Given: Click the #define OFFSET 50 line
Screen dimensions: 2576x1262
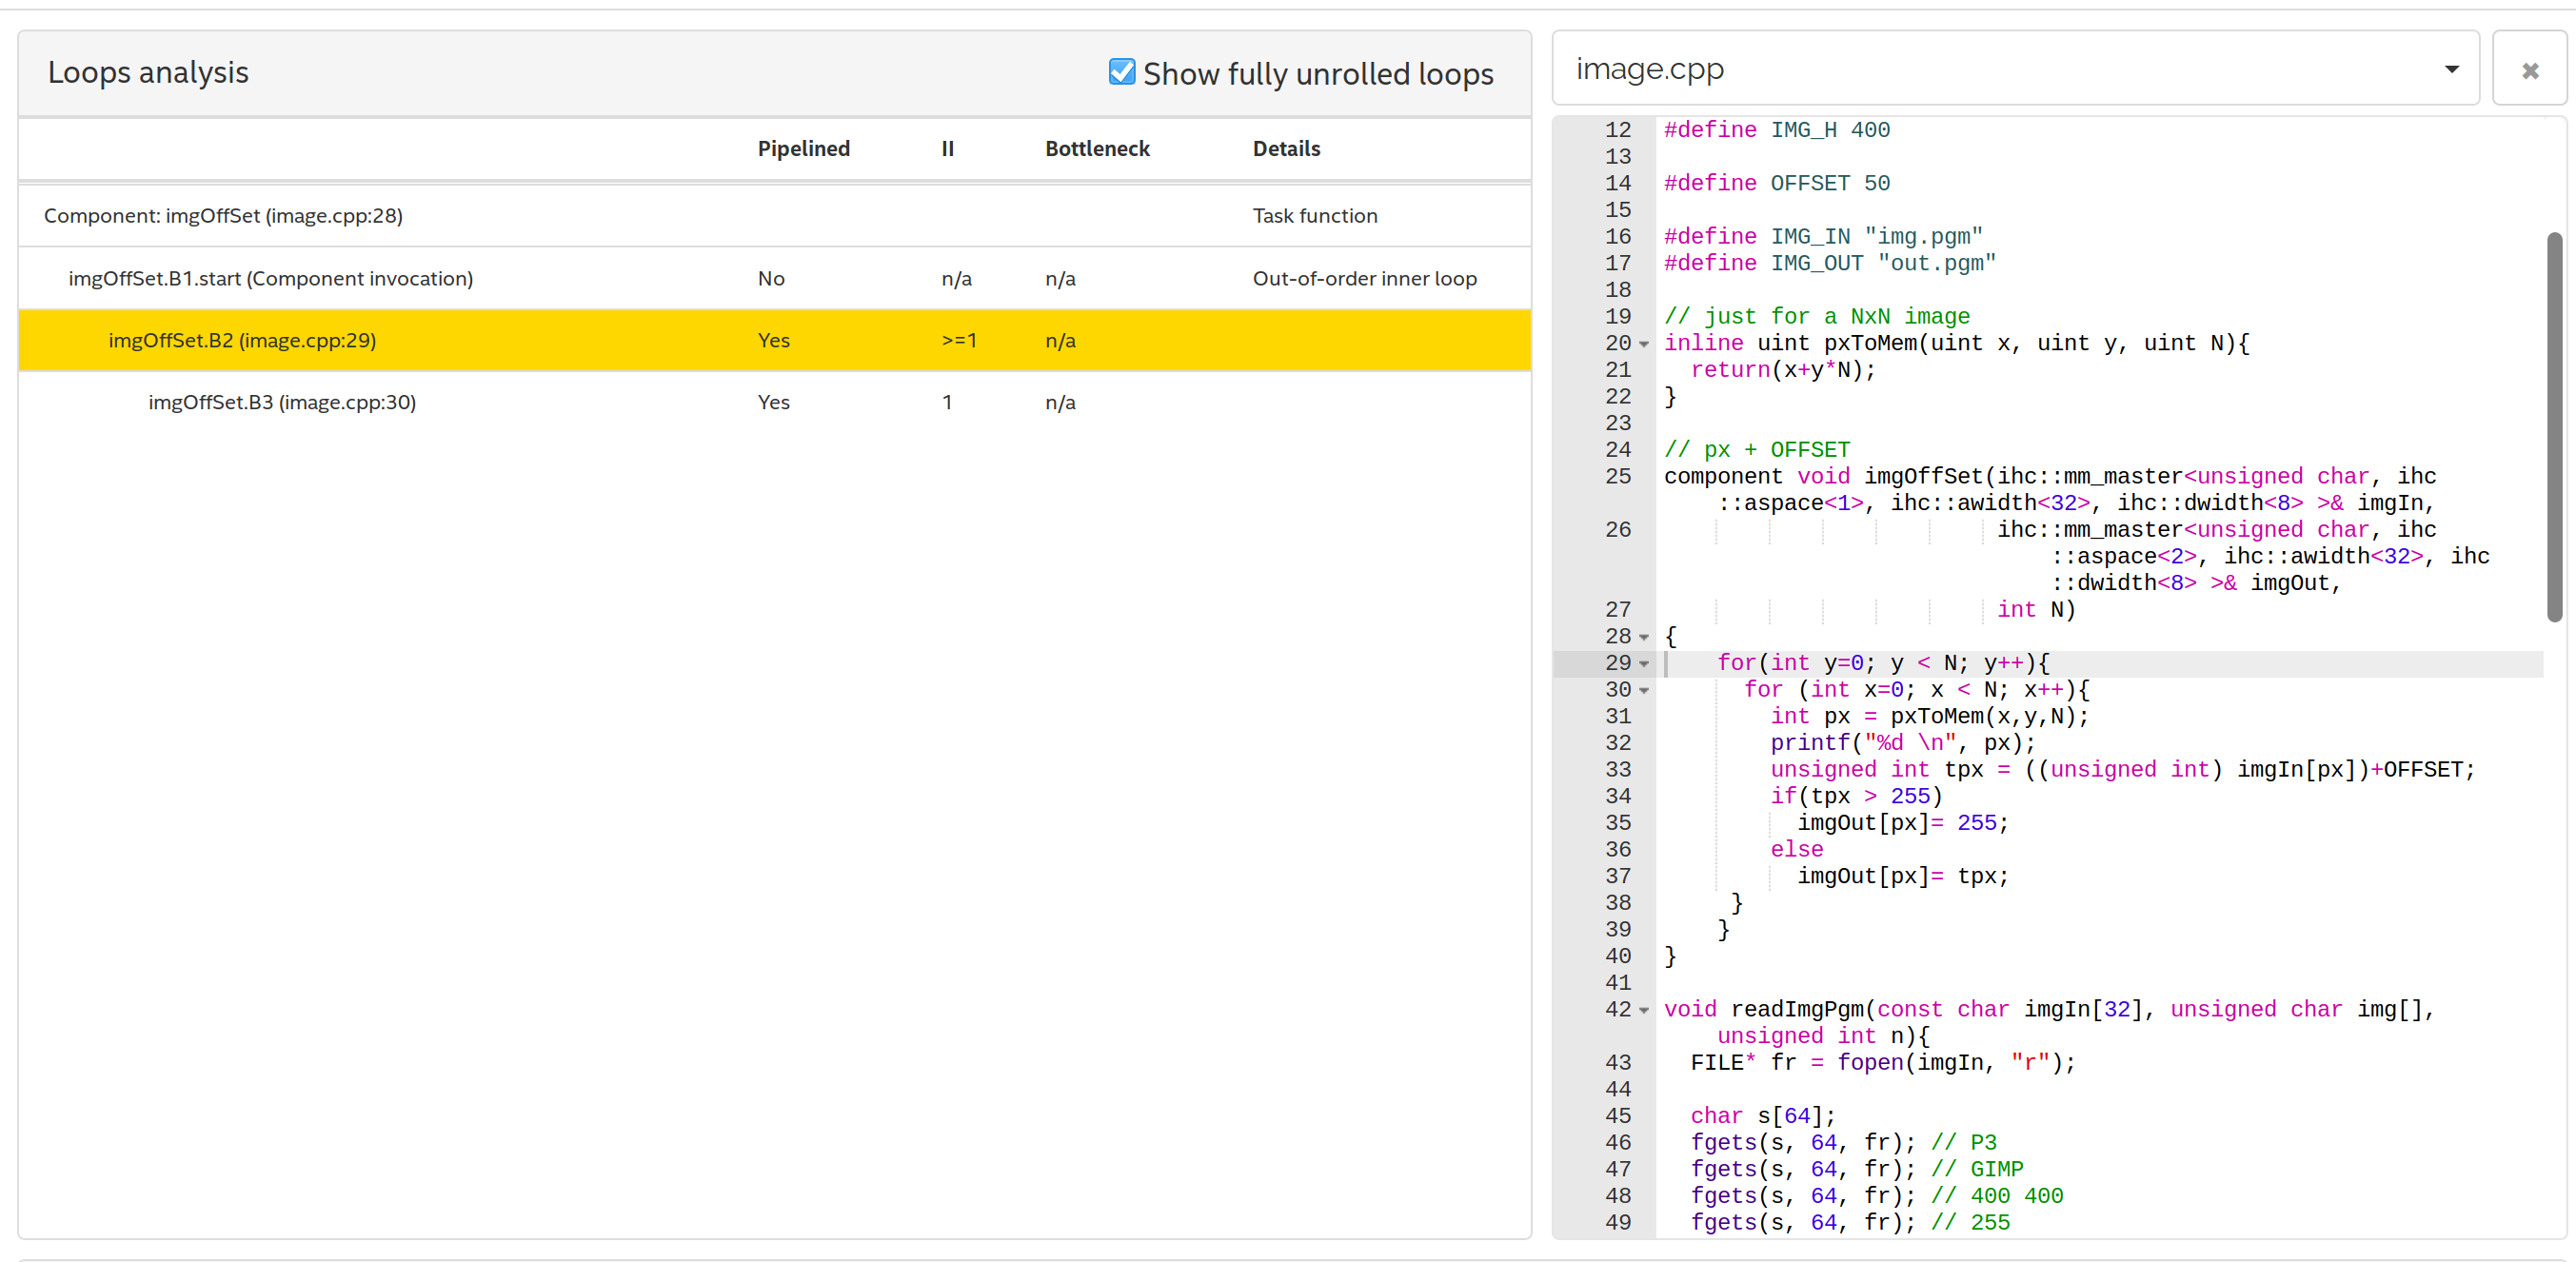Looking at the screenshot, I should (x=1776, y=184).
